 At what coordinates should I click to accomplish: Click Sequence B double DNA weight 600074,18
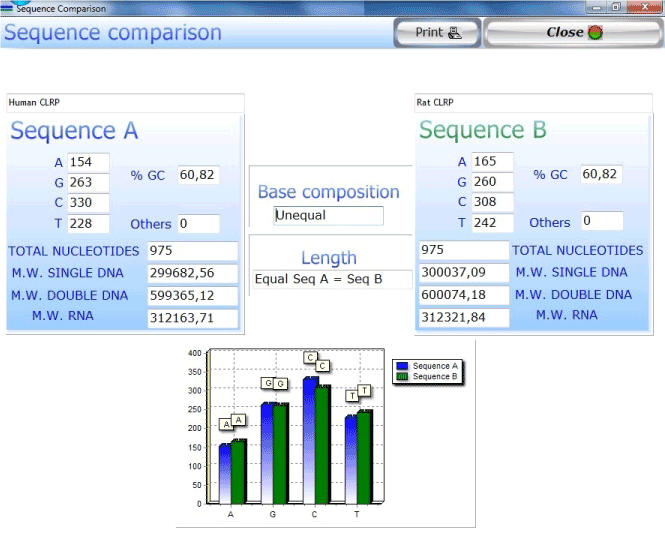tap(464, 295)
